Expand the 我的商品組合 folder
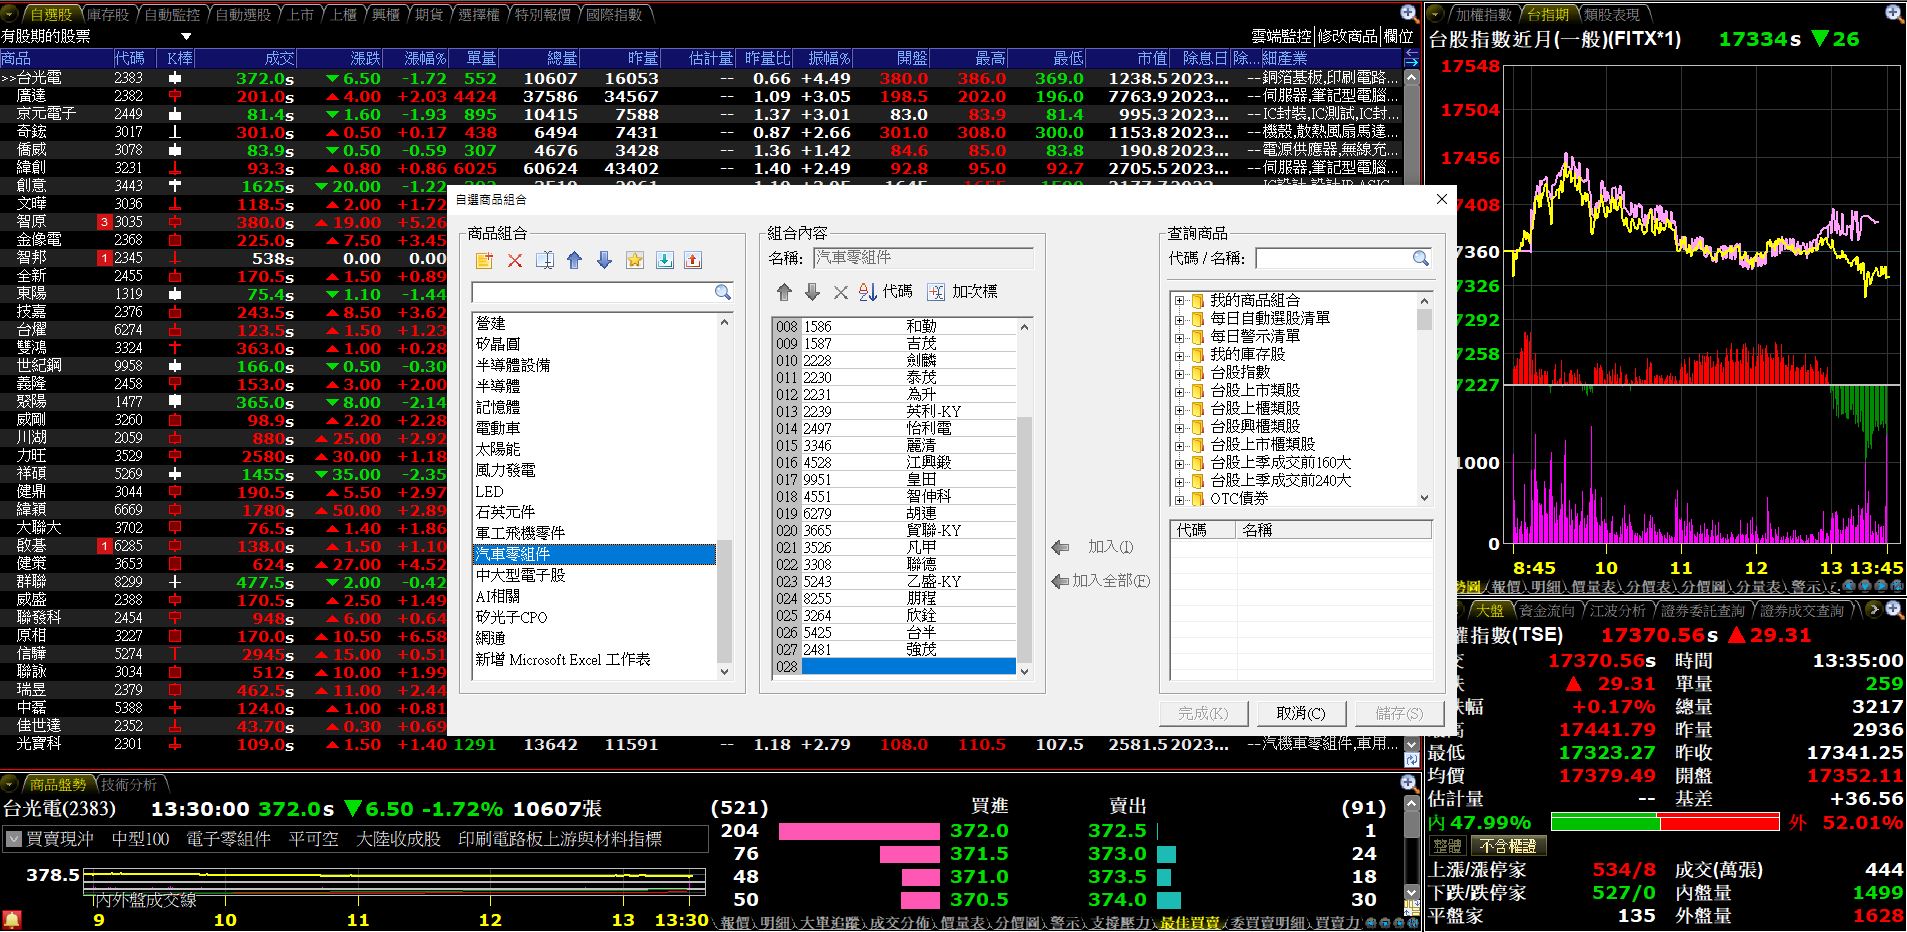 click(1177, 300)
